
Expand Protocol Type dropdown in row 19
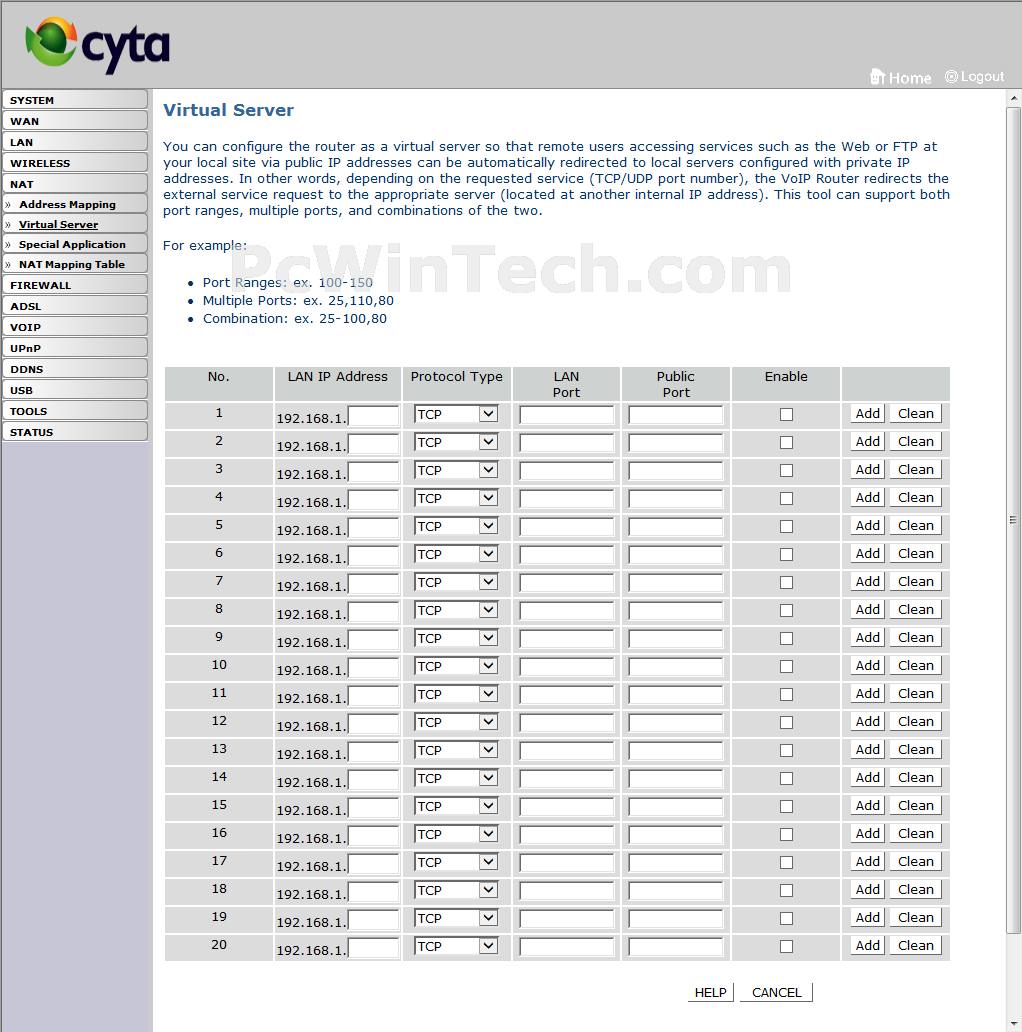point(456,918)
